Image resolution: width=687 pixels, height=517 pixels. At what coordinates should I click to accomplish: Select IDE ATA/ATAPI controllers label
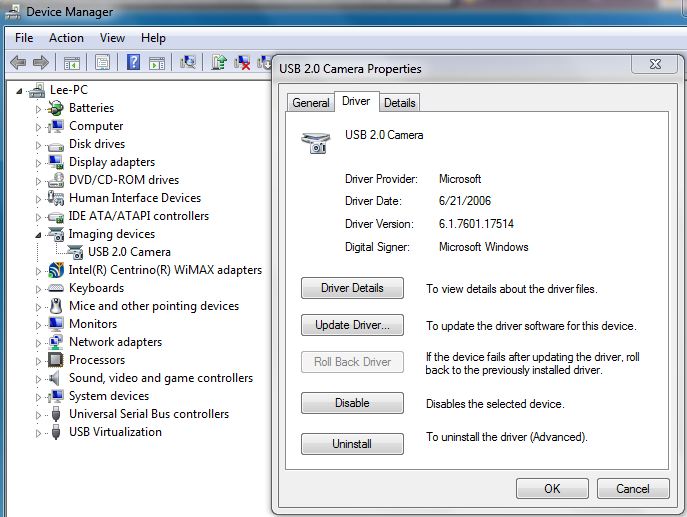point(138,216)
